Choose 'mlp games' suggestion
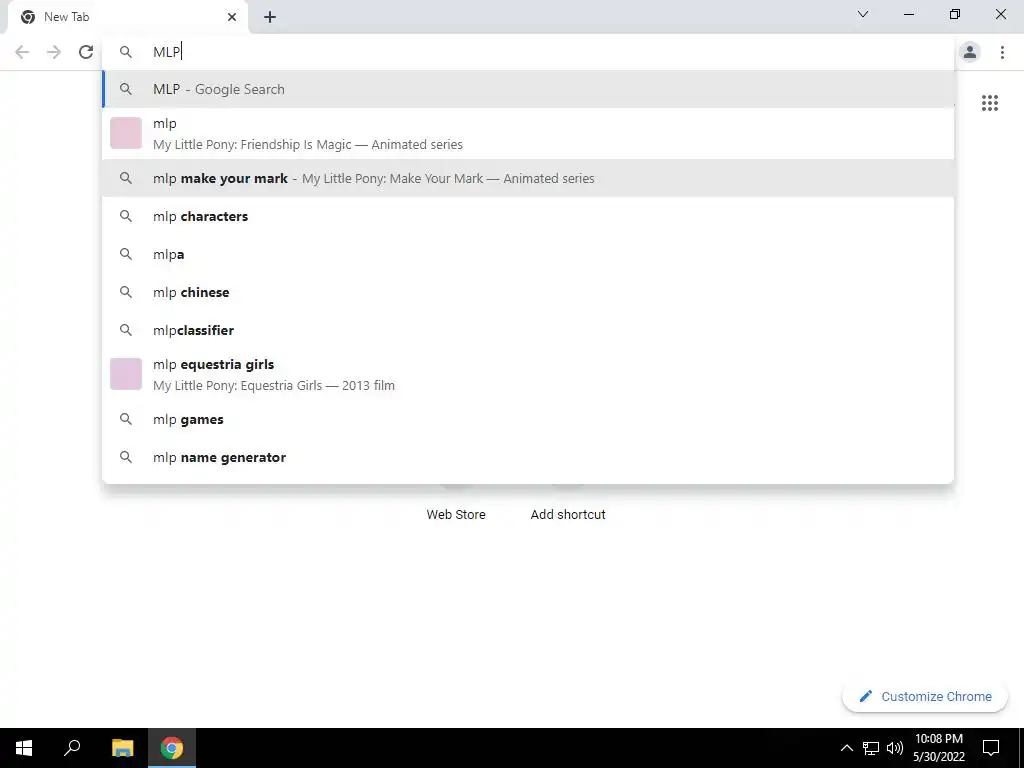This screenshot has height=768, width=1024. 528,419
